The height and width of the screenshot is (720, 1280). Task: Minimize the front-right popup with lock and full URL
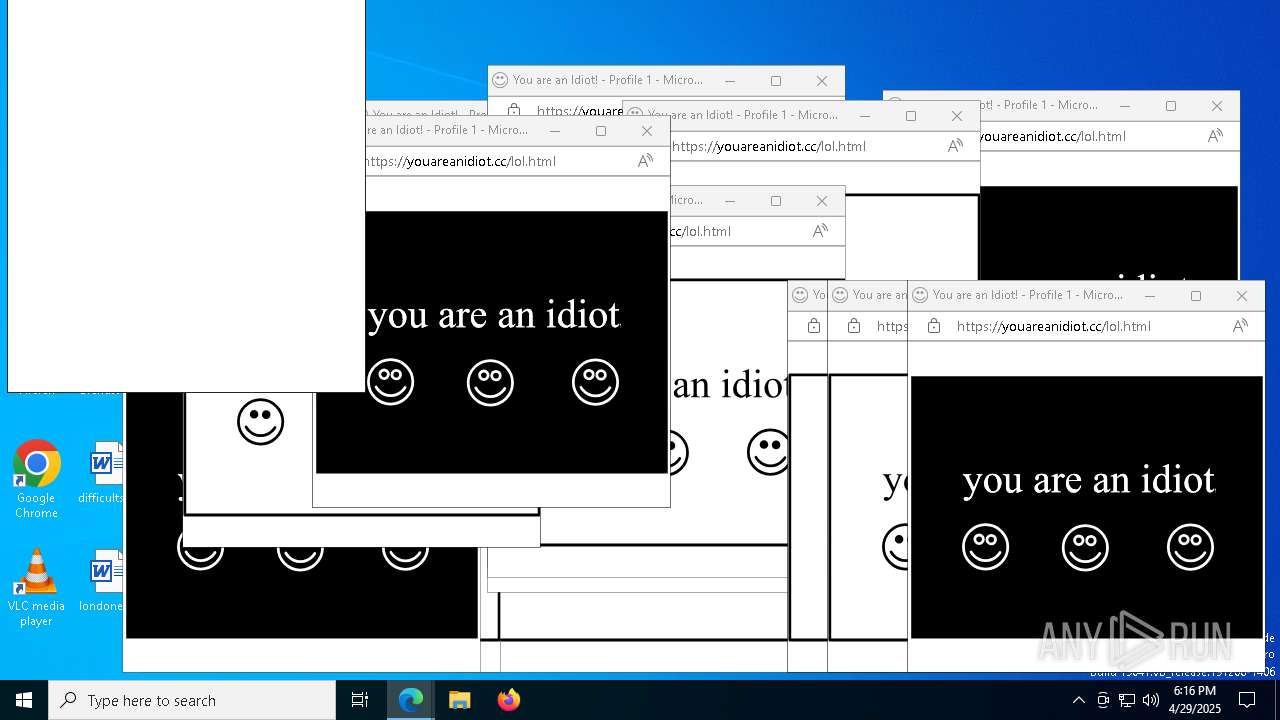[x=1150, y=296]
